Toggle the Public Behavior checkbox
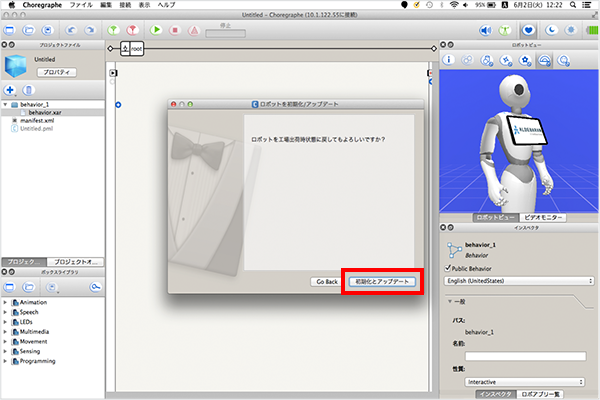The width and height of the screenshot is (600, 400). coord(448,268)
